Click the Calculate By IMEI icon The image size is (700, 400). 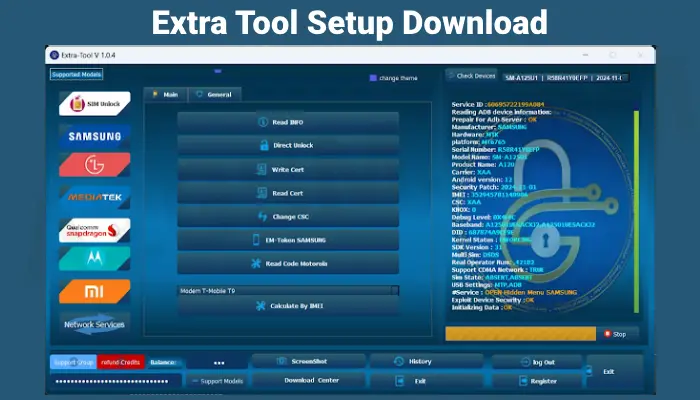click(261, 306)
